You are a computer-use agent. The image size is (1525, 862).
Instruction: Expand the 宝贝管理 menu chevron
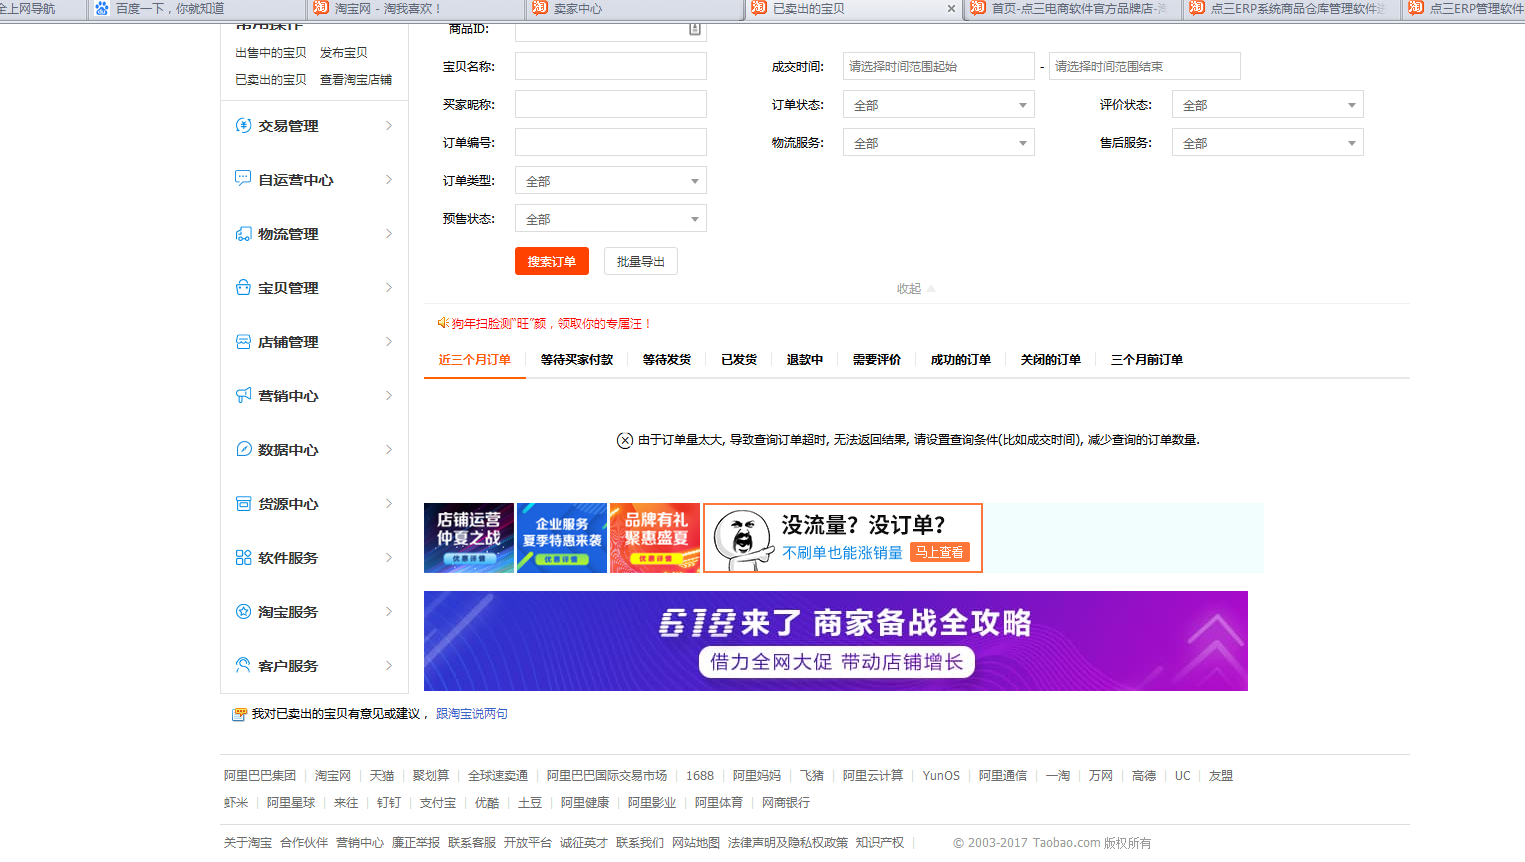(389, 287)
